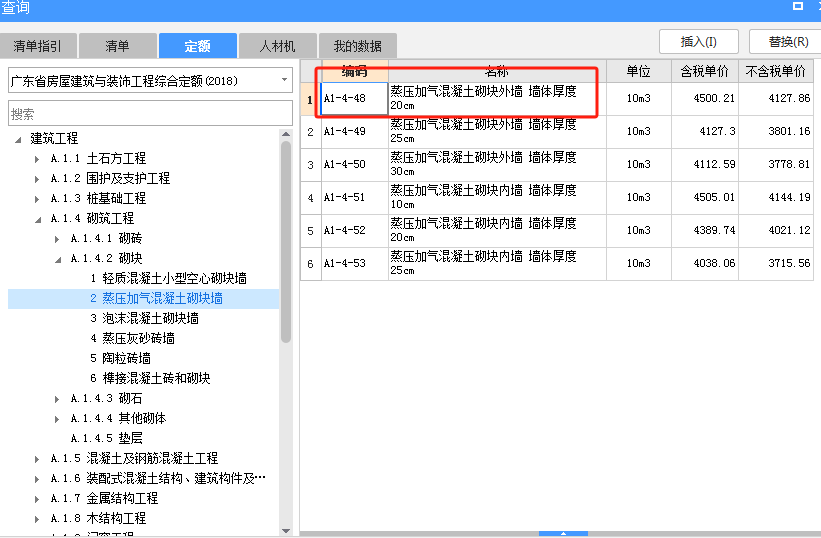821x538 pixels.
Task: Collapse the 建筑工程 root node
Action: point(18,140)
